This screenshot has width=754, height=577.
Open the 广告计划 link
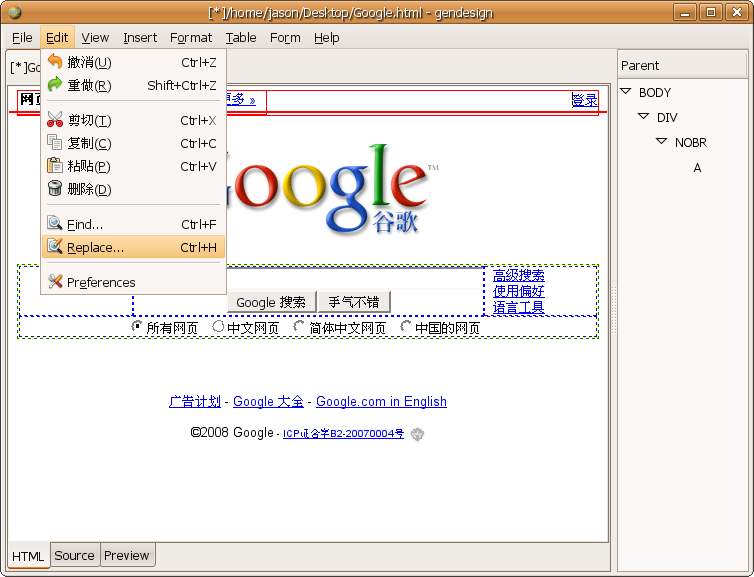pos(195,401)
